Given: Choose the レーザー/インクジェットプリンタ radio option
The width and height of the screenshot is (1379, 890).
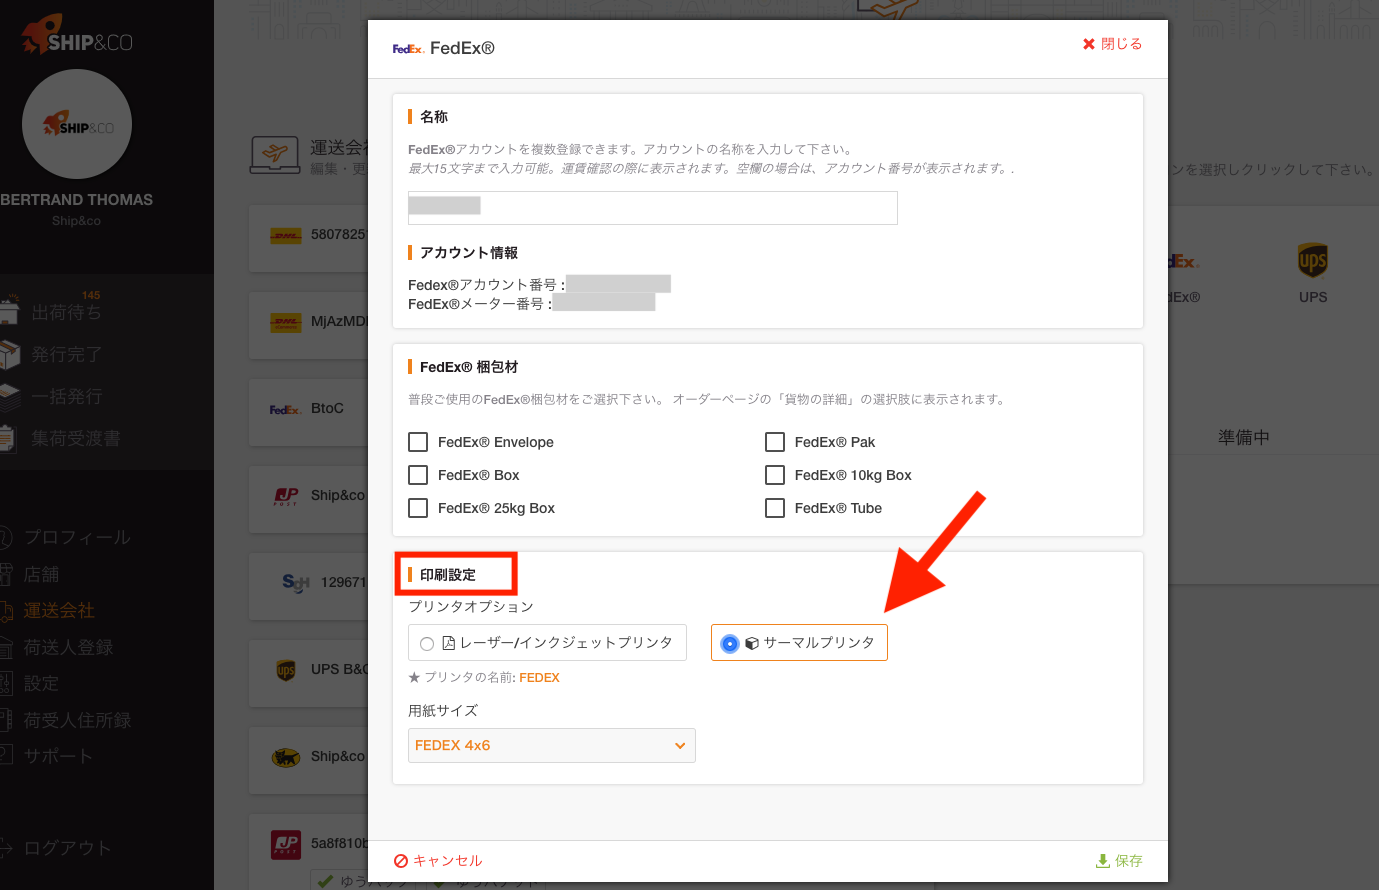Looking at the screenshot, I should tap(547, 643).
